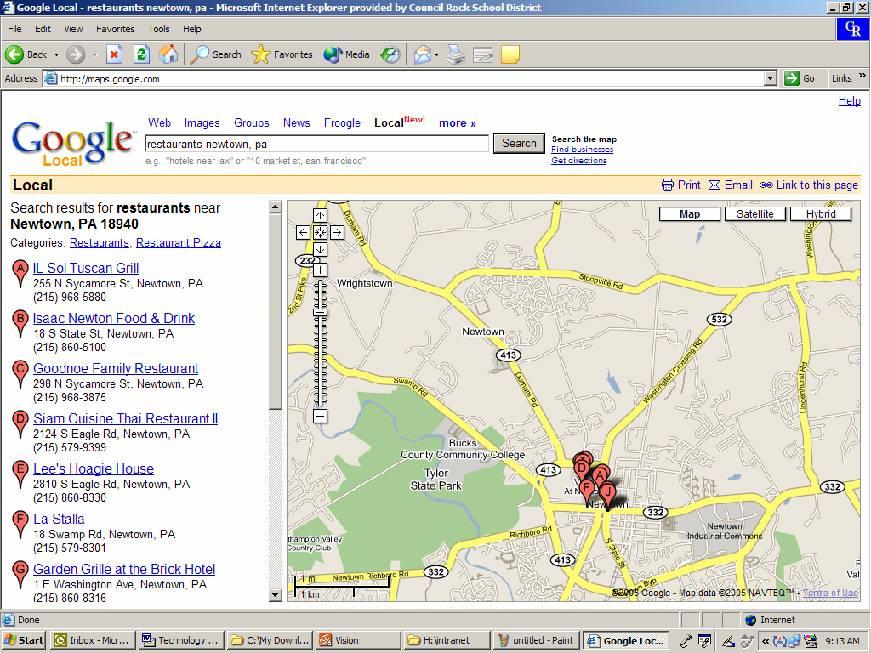
Task: Click the Get directions link
Action: click(x=579, y=160)
